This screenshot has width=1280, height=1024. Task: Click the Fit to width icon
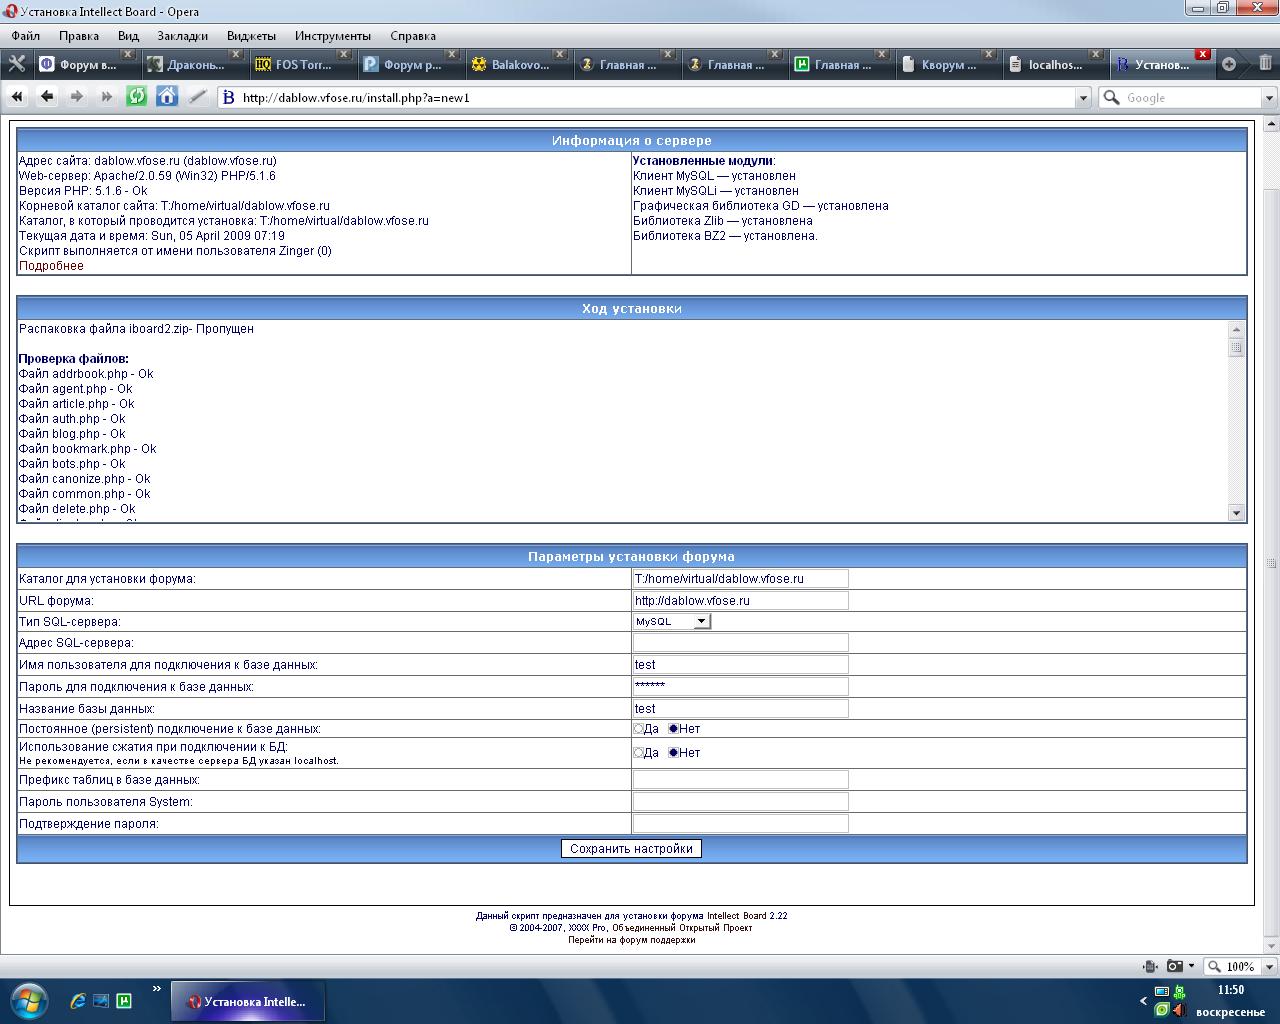tap(1150, 966)
